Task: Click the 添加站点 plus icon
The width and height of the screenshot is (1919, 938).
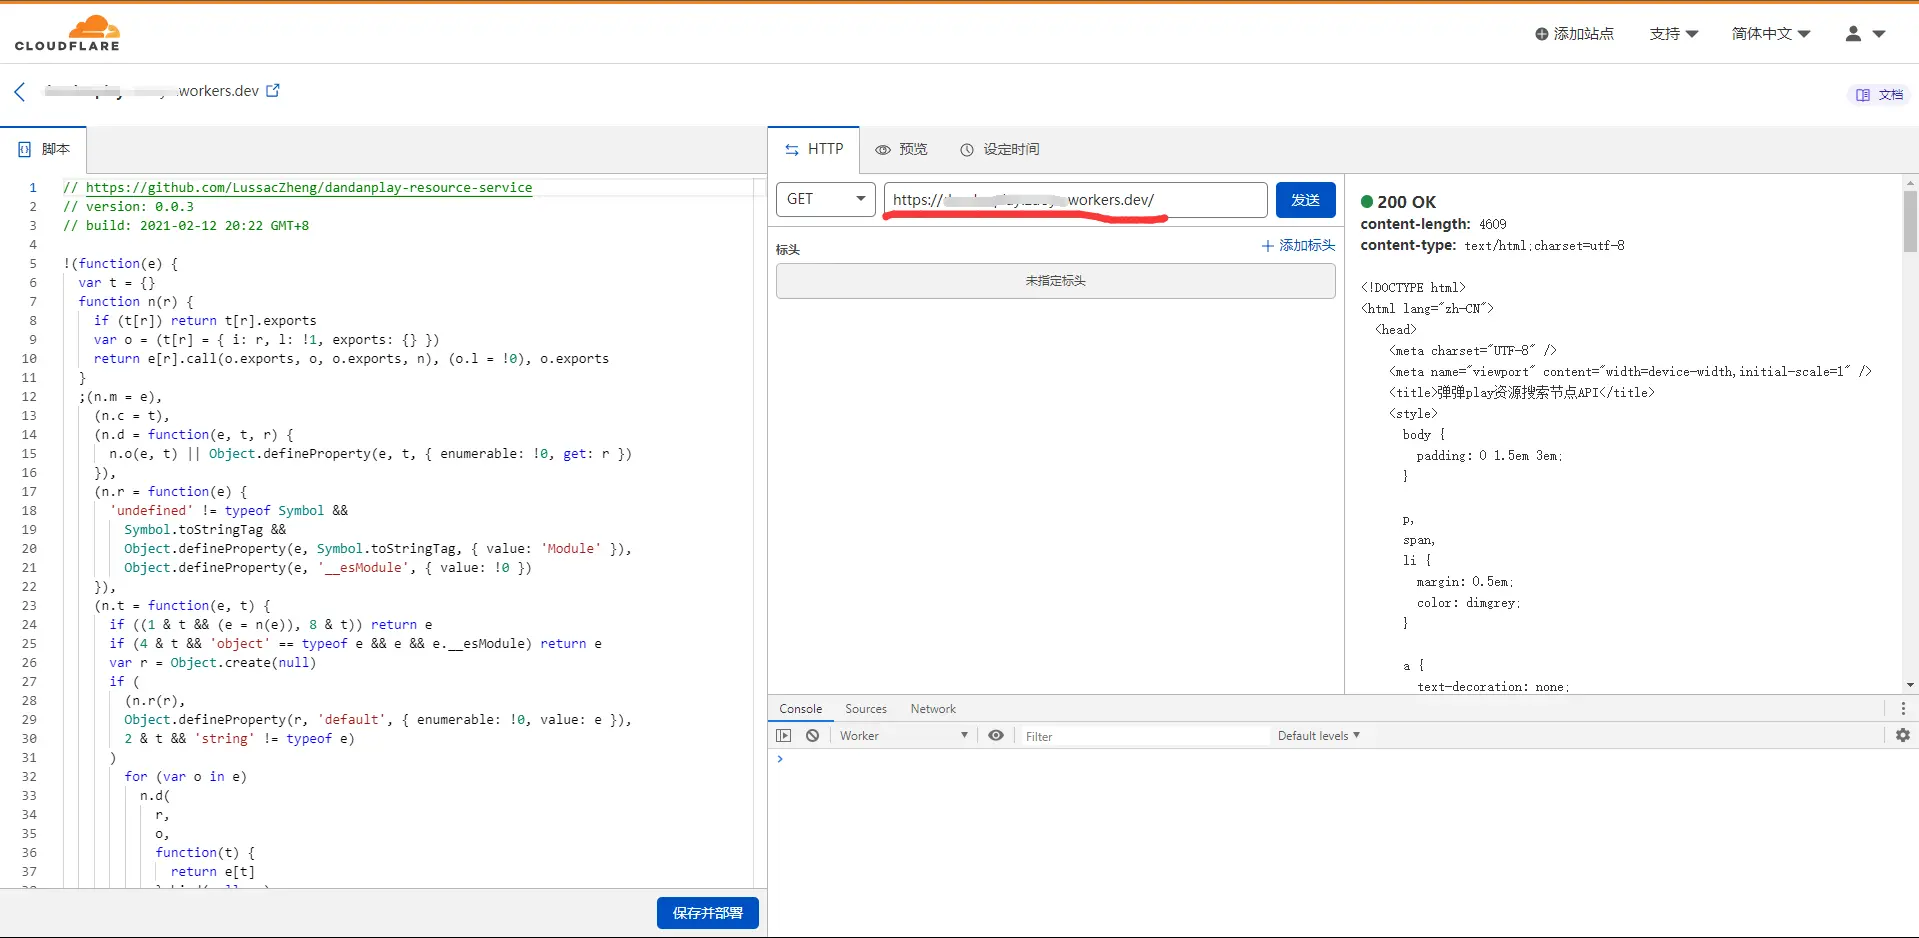Action: (x=1541, y=34)
